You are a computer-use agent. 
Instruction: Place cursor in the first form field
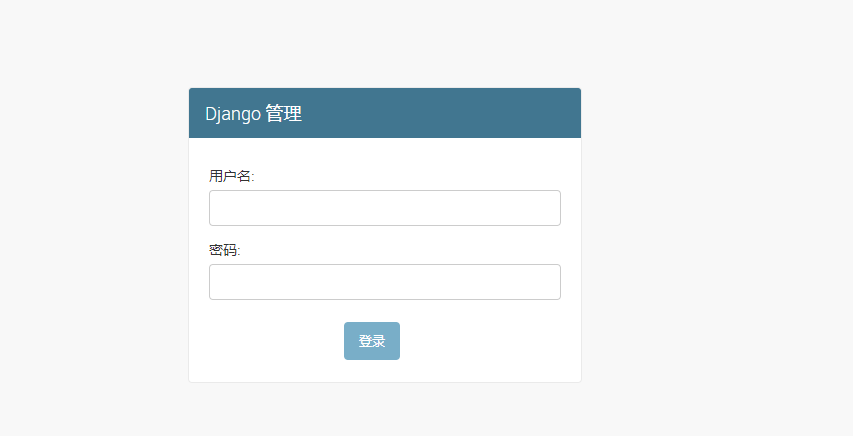(385, 208)
